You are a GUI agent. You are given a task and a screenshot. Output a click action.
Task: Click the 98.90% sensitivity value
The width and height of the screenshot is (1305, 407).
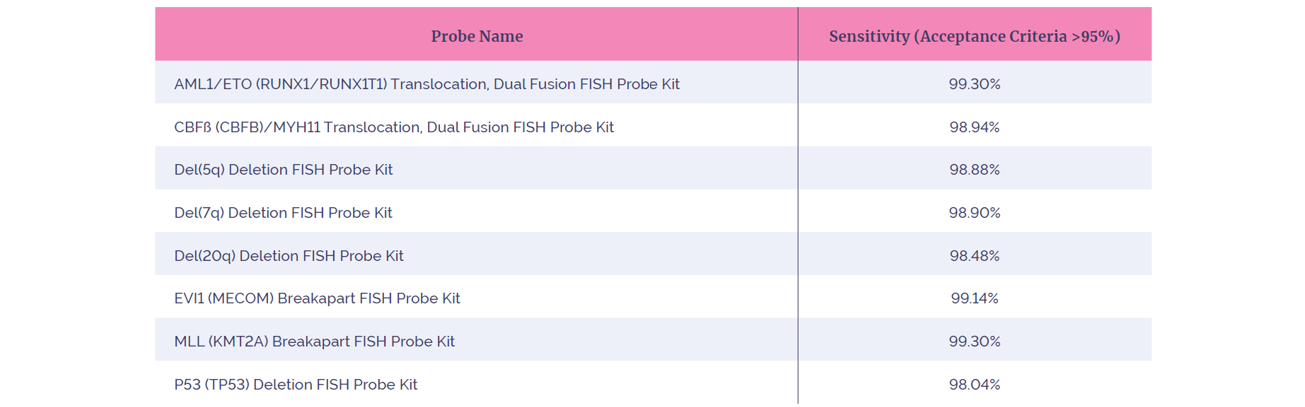975,213
